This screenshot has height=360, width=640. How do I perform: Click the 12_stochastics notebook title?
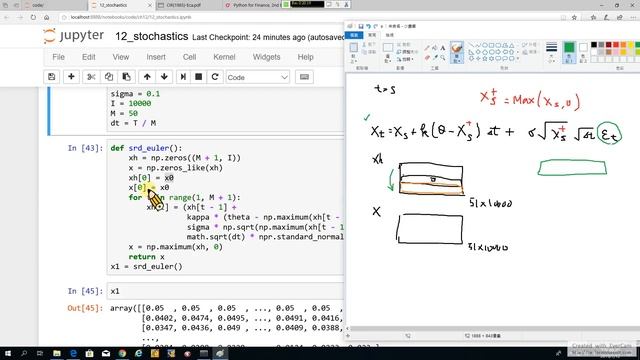(151, 36)
